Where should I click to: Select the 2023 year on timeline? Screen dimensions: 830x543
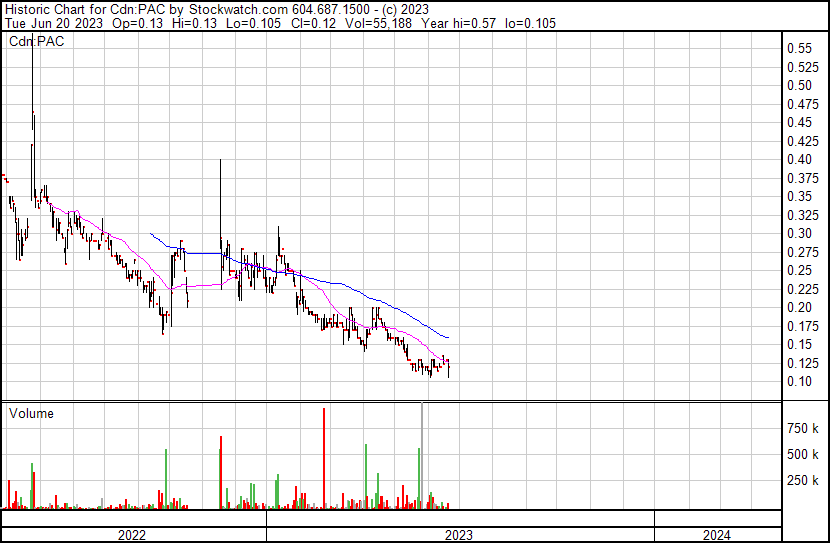tap(459, 535)
